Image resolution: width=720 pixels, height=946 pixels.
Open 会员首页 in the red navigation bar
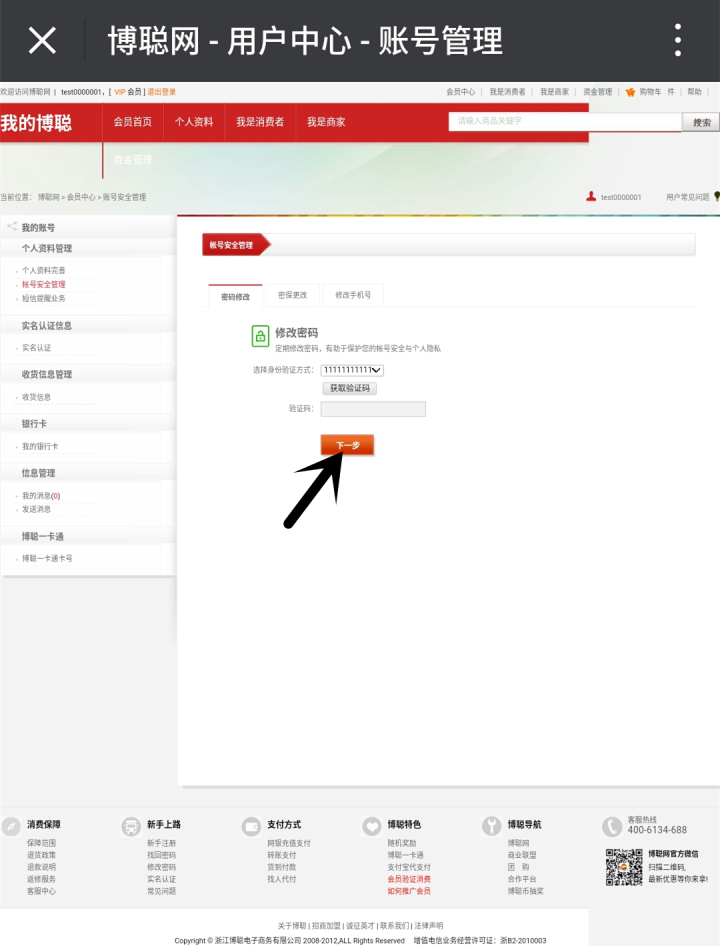[x=133, y=122]
